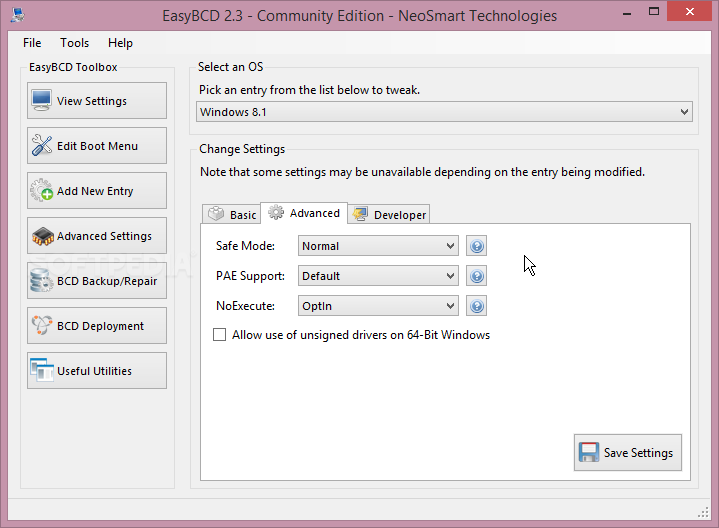
Task: Click the Advanced Settings chip icon
Action: (43, 236)
